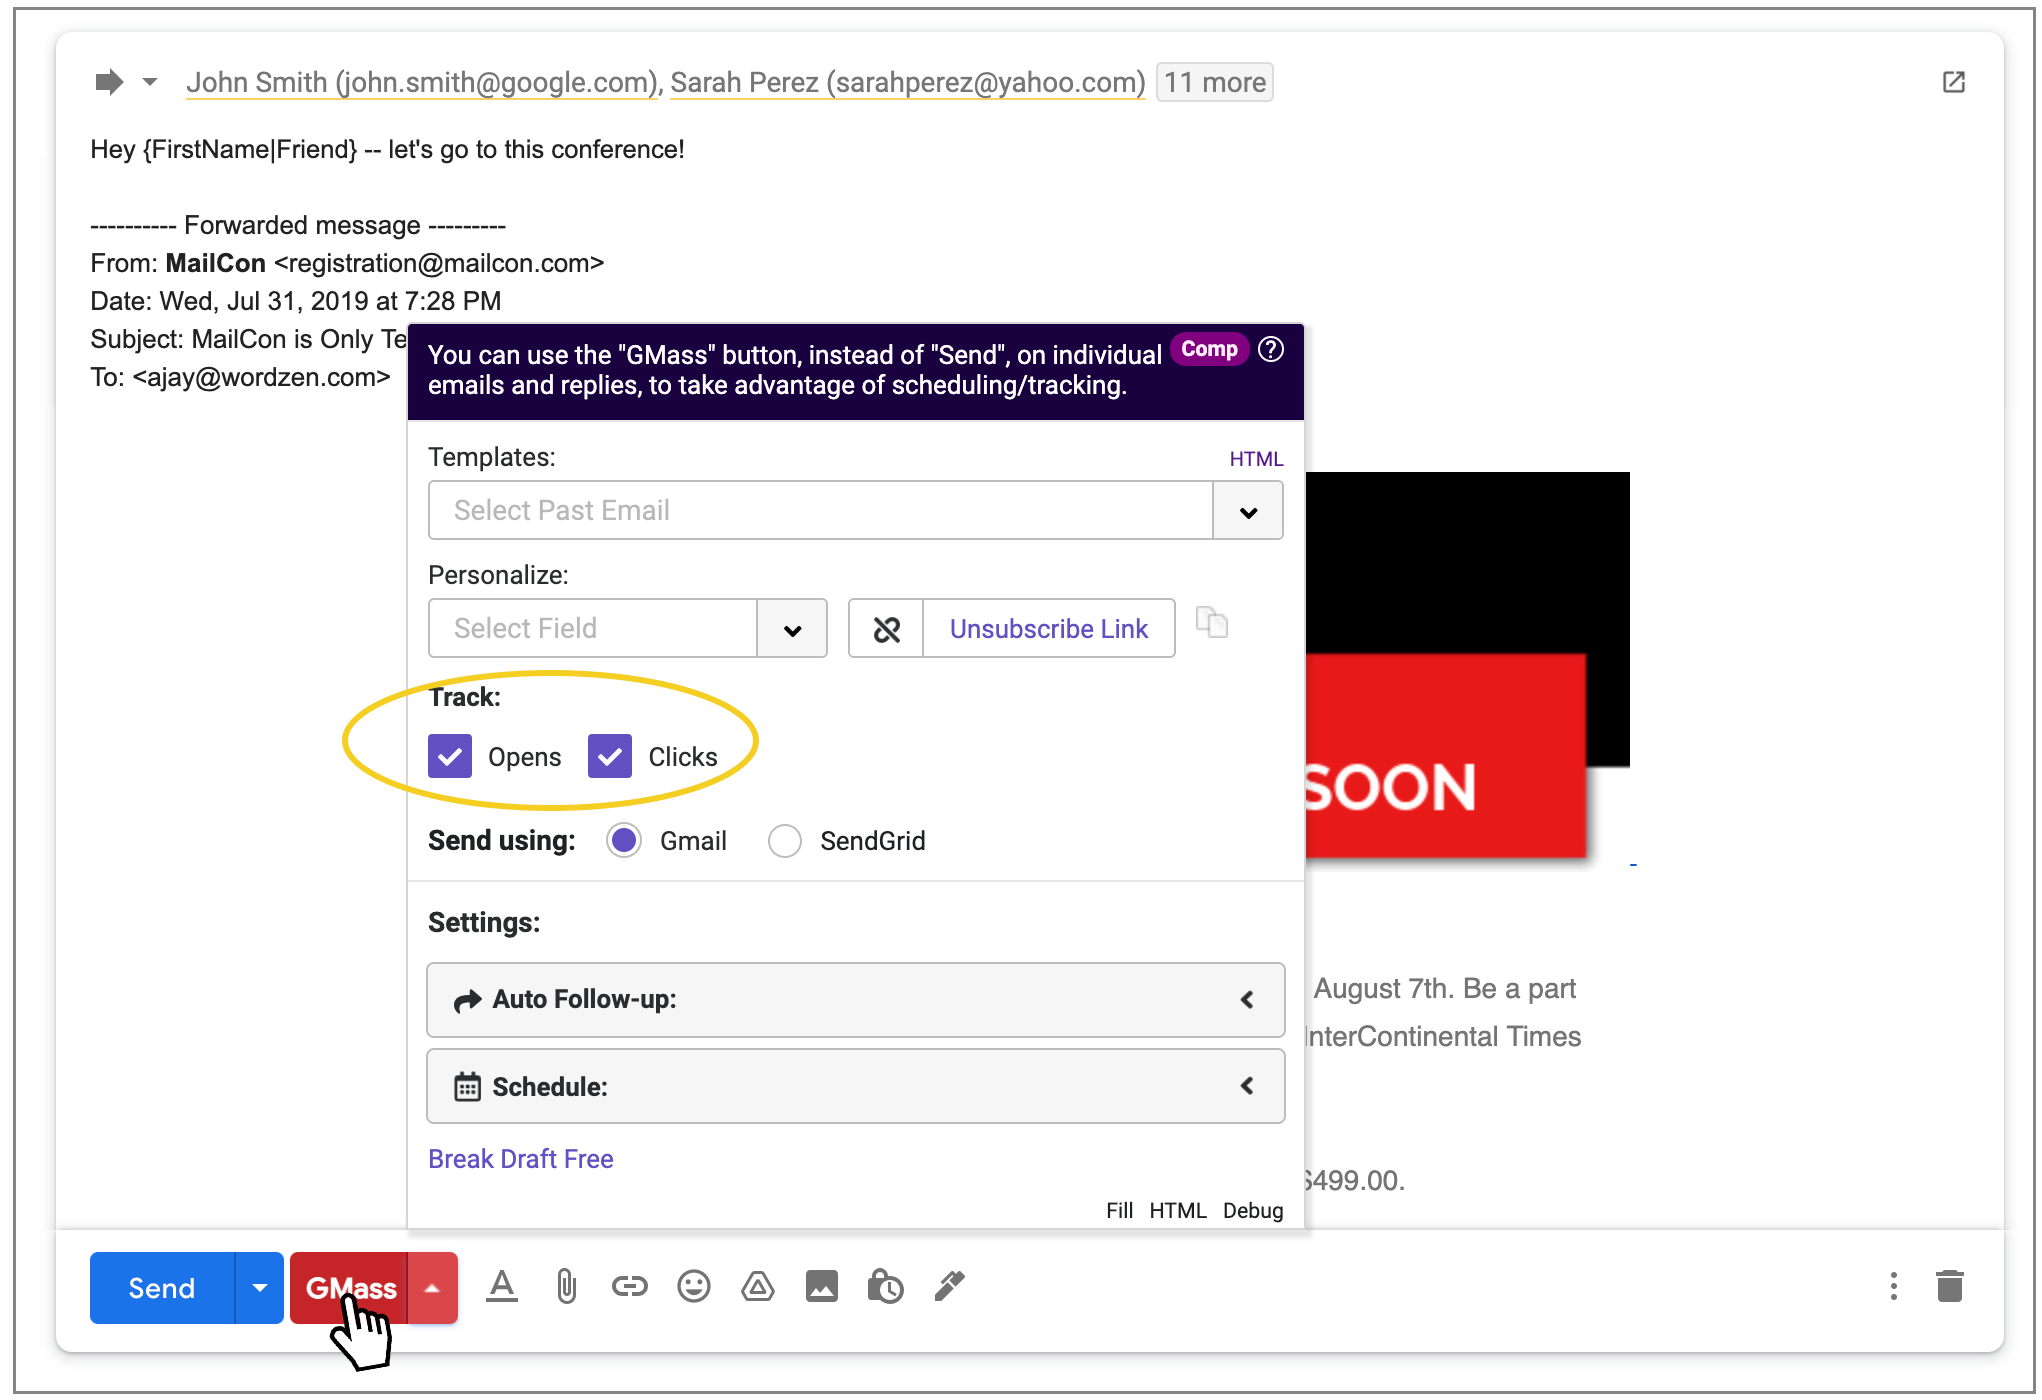Open more options three-dot menu

tap(1893, 1286)
